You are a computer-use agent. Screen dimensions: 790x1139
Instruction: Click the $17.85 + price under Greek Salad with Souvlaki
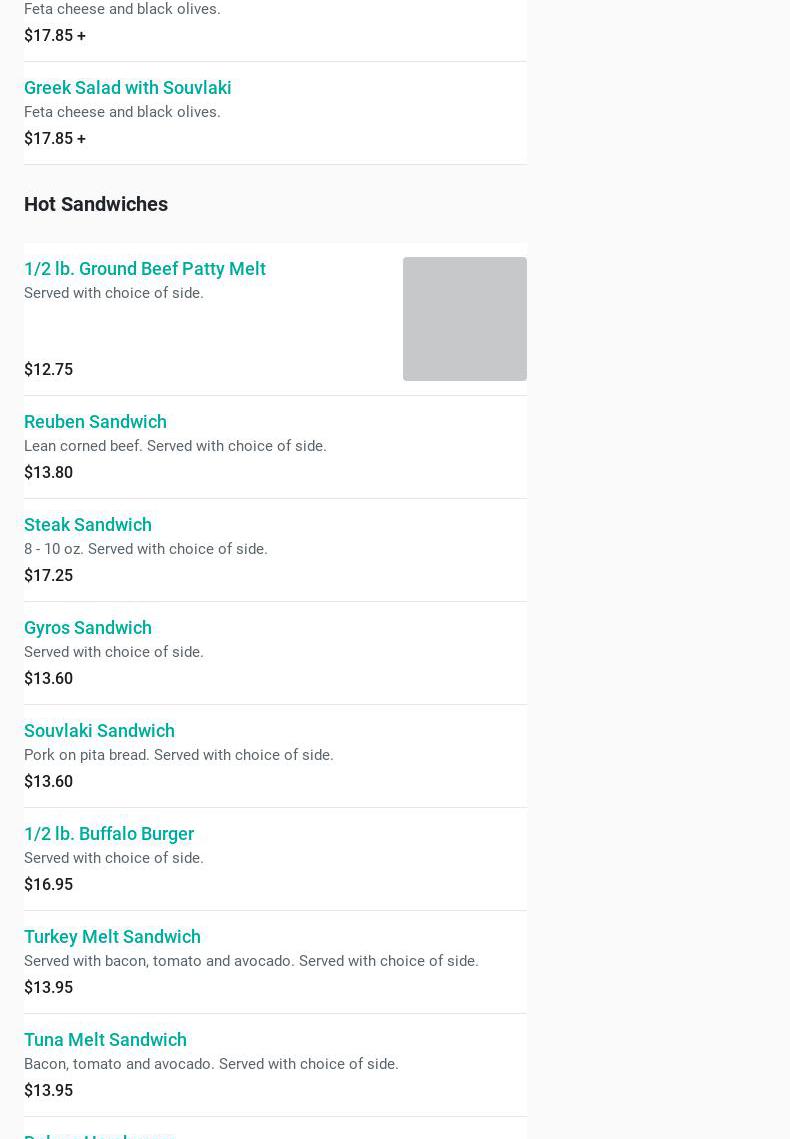coord(54,139)
